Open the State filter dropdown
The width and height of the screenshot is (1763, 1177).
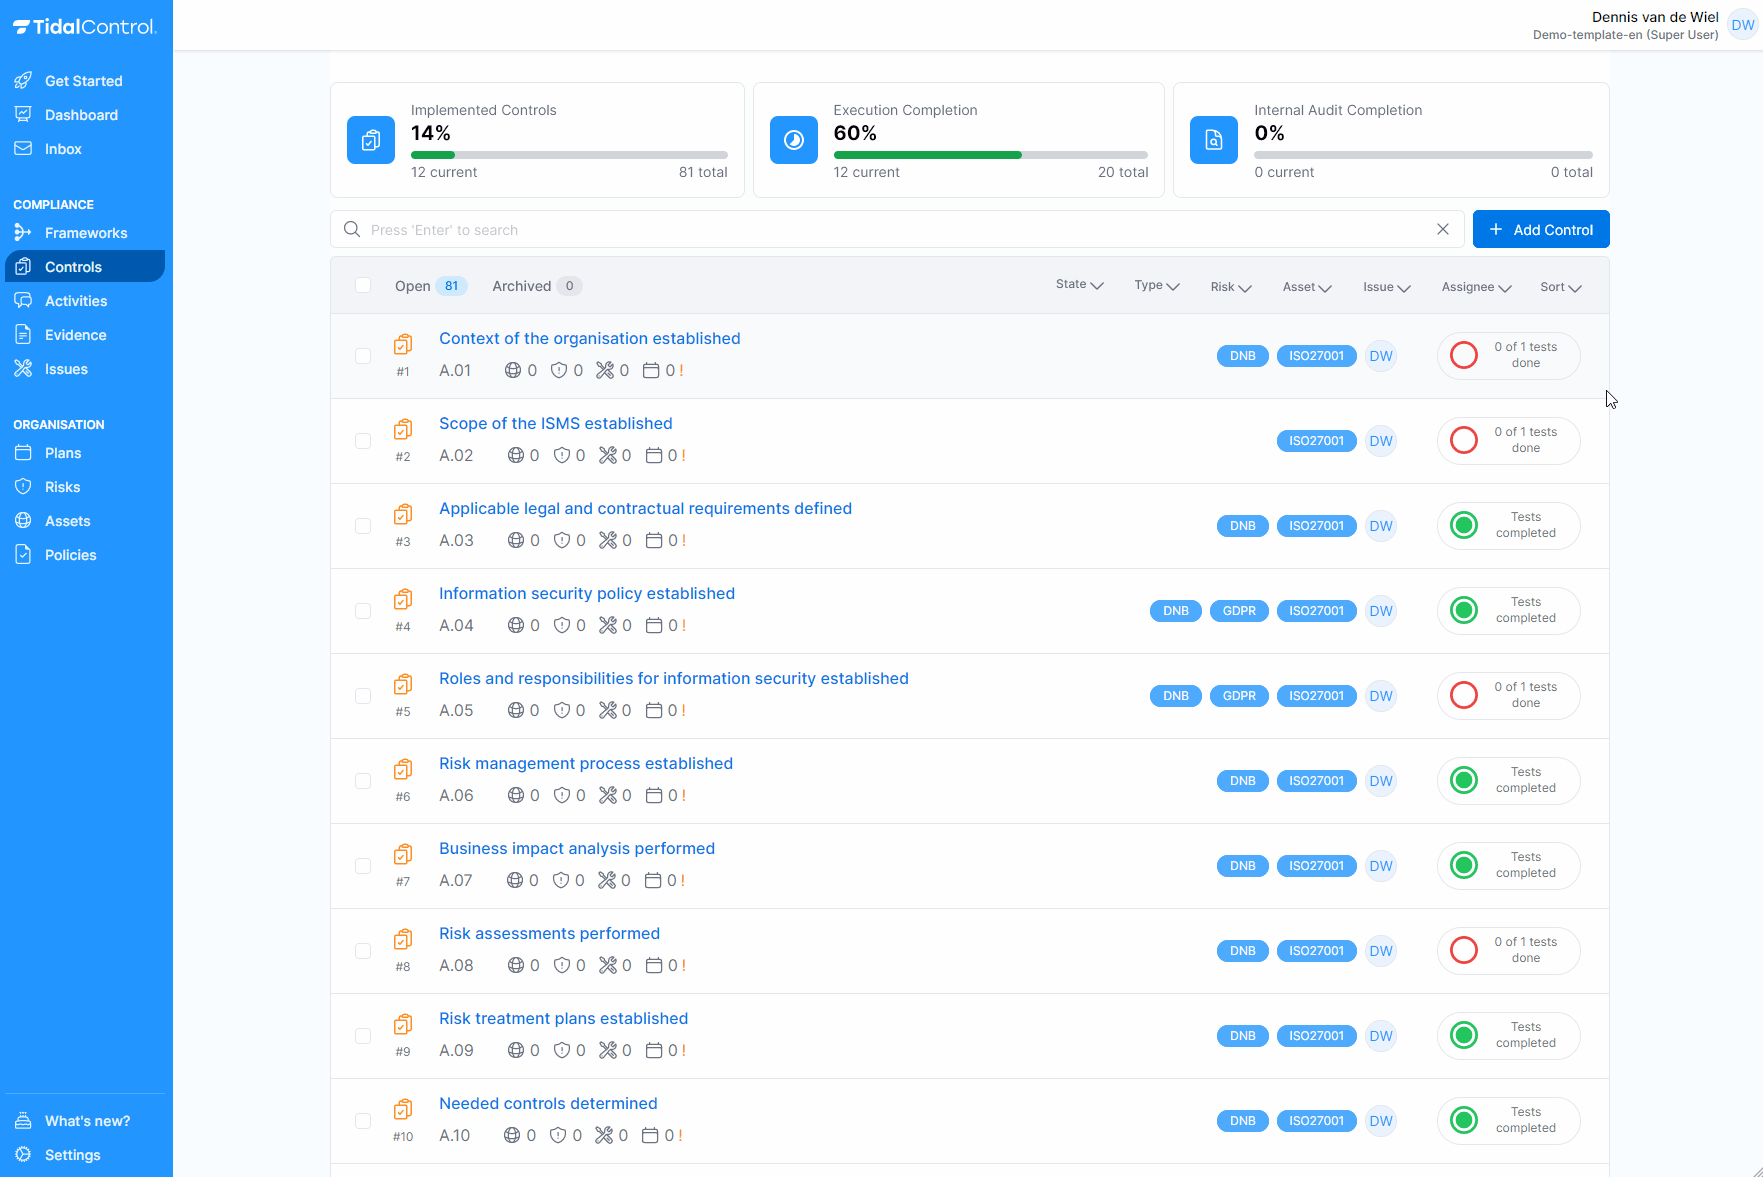(1079, 285)
